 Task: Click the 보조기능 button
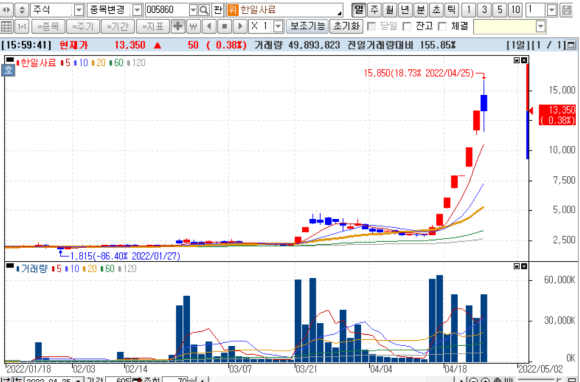[x=307, y=27]
